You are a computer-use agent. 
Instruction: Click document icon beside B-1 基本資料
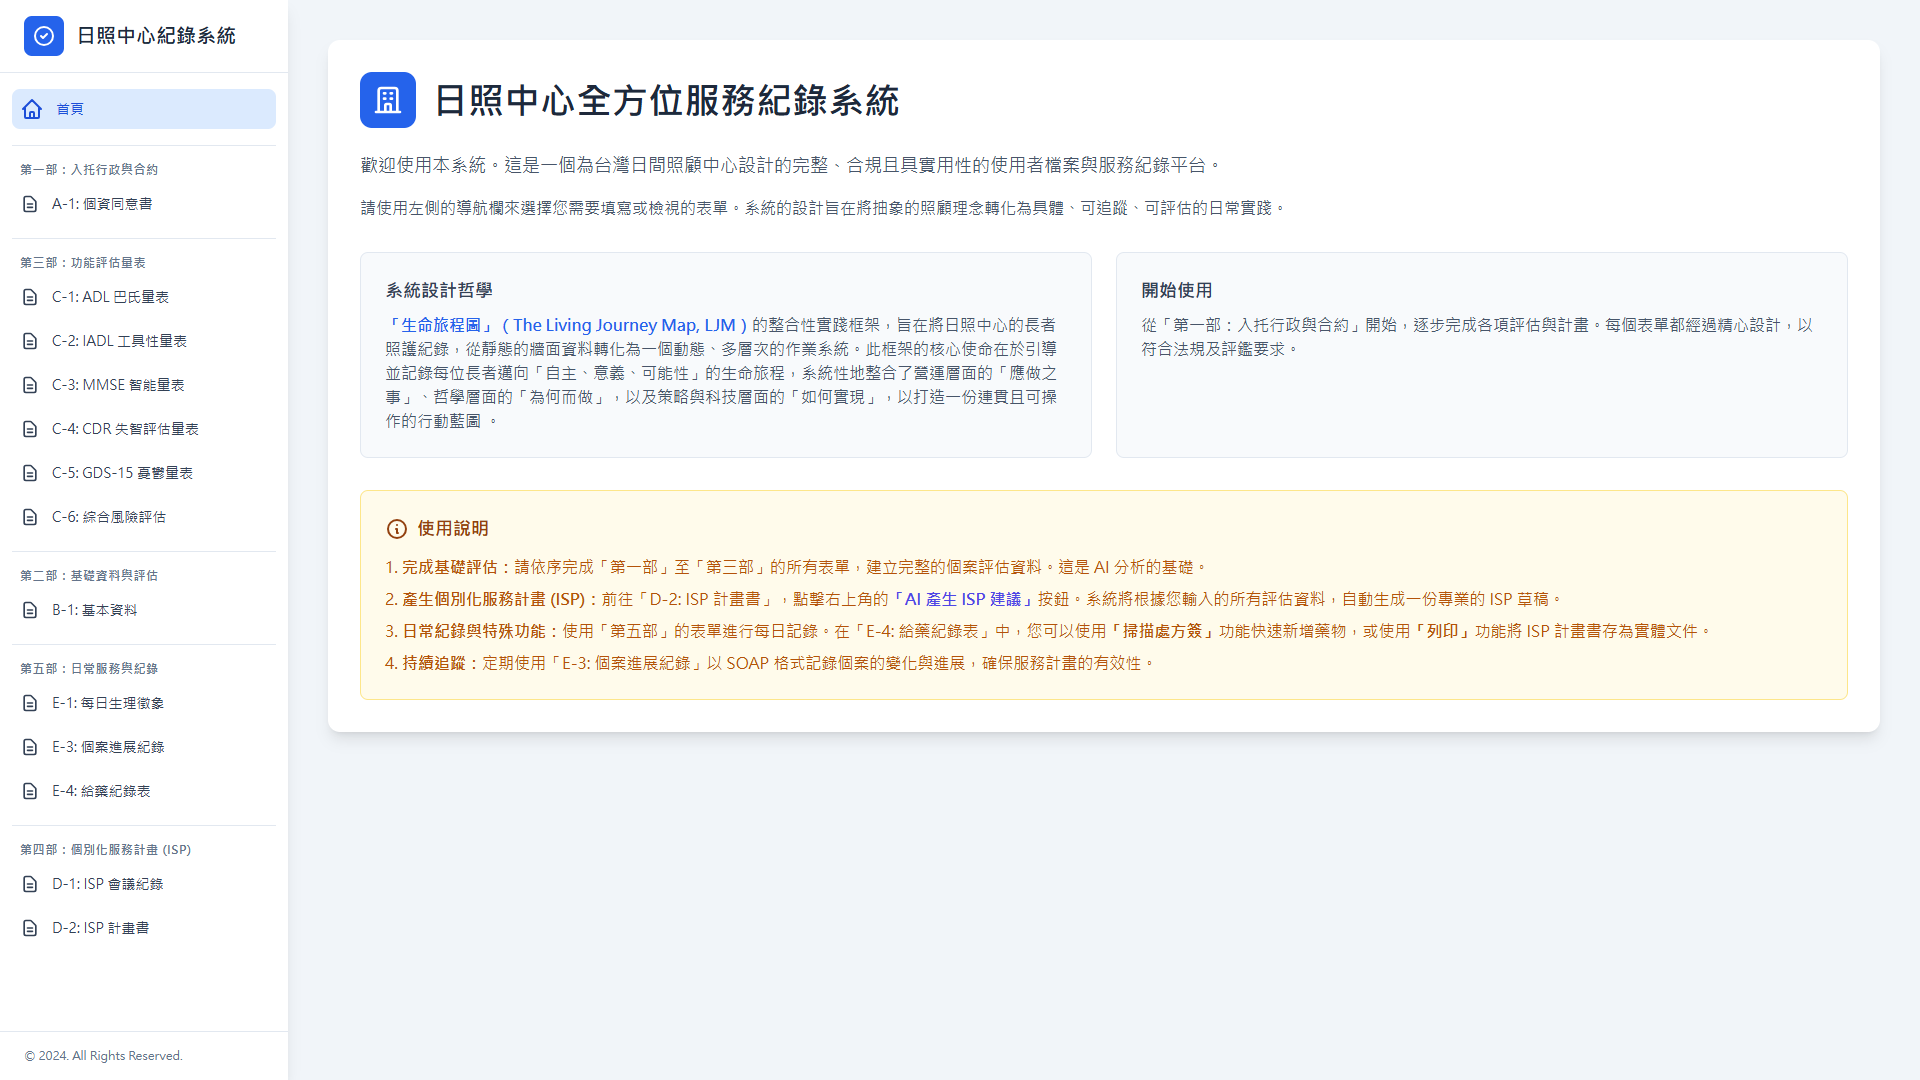[x=30, y=610]
